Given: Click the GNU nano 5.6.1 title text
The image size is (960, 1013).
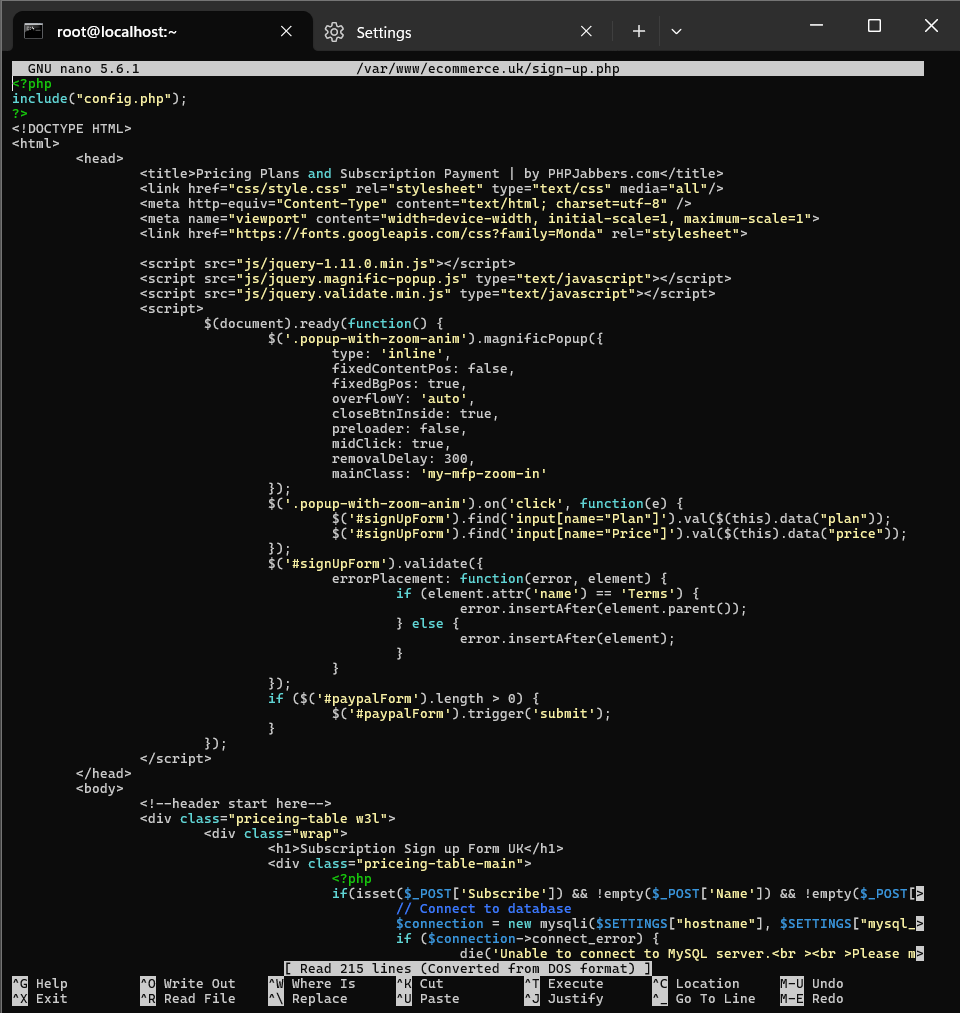Looking at the screenshot, I should 83,68.
